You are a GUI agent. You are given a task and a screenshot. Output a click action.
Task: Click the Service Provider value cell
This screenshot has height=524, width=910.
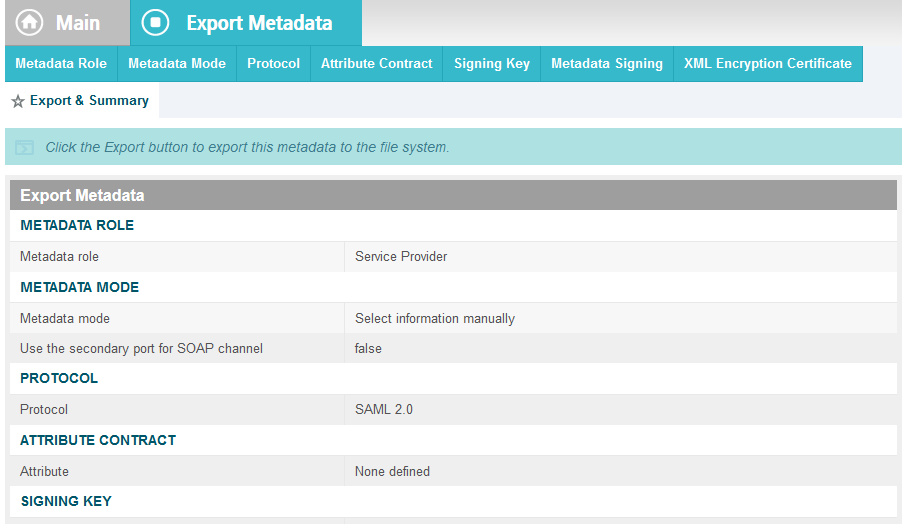click(x=620, y=256)
